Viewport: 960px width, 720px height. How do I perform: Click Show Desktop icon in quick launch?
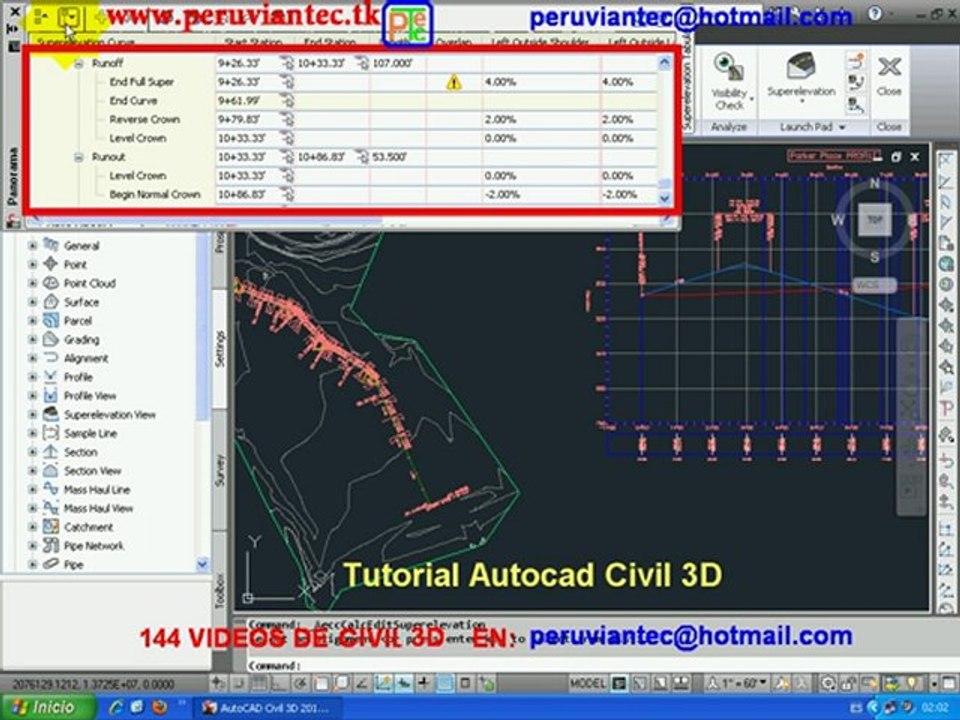click(x=137, y=708)
